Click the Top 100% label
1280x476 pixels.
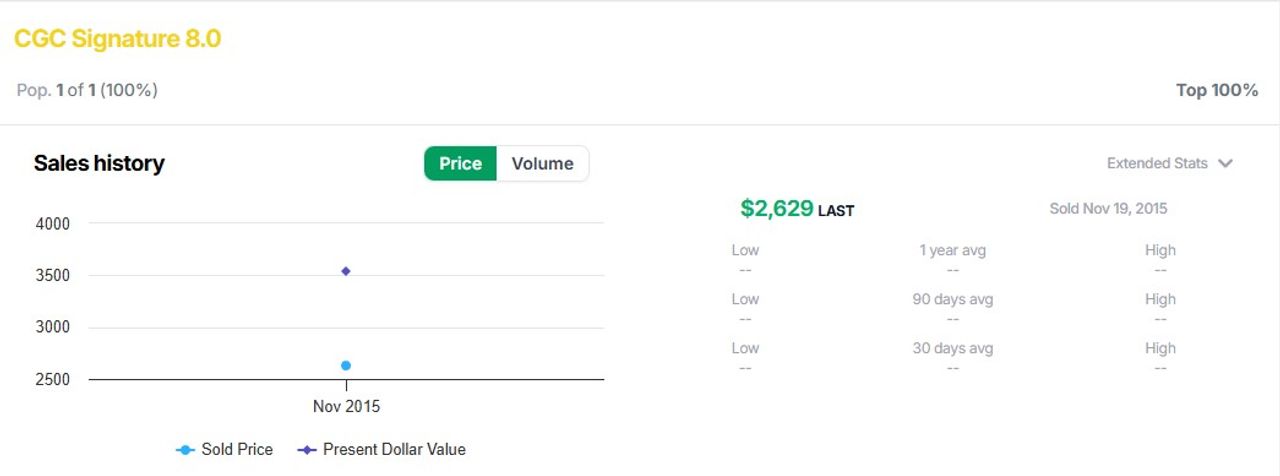(x=1217, y=90)
